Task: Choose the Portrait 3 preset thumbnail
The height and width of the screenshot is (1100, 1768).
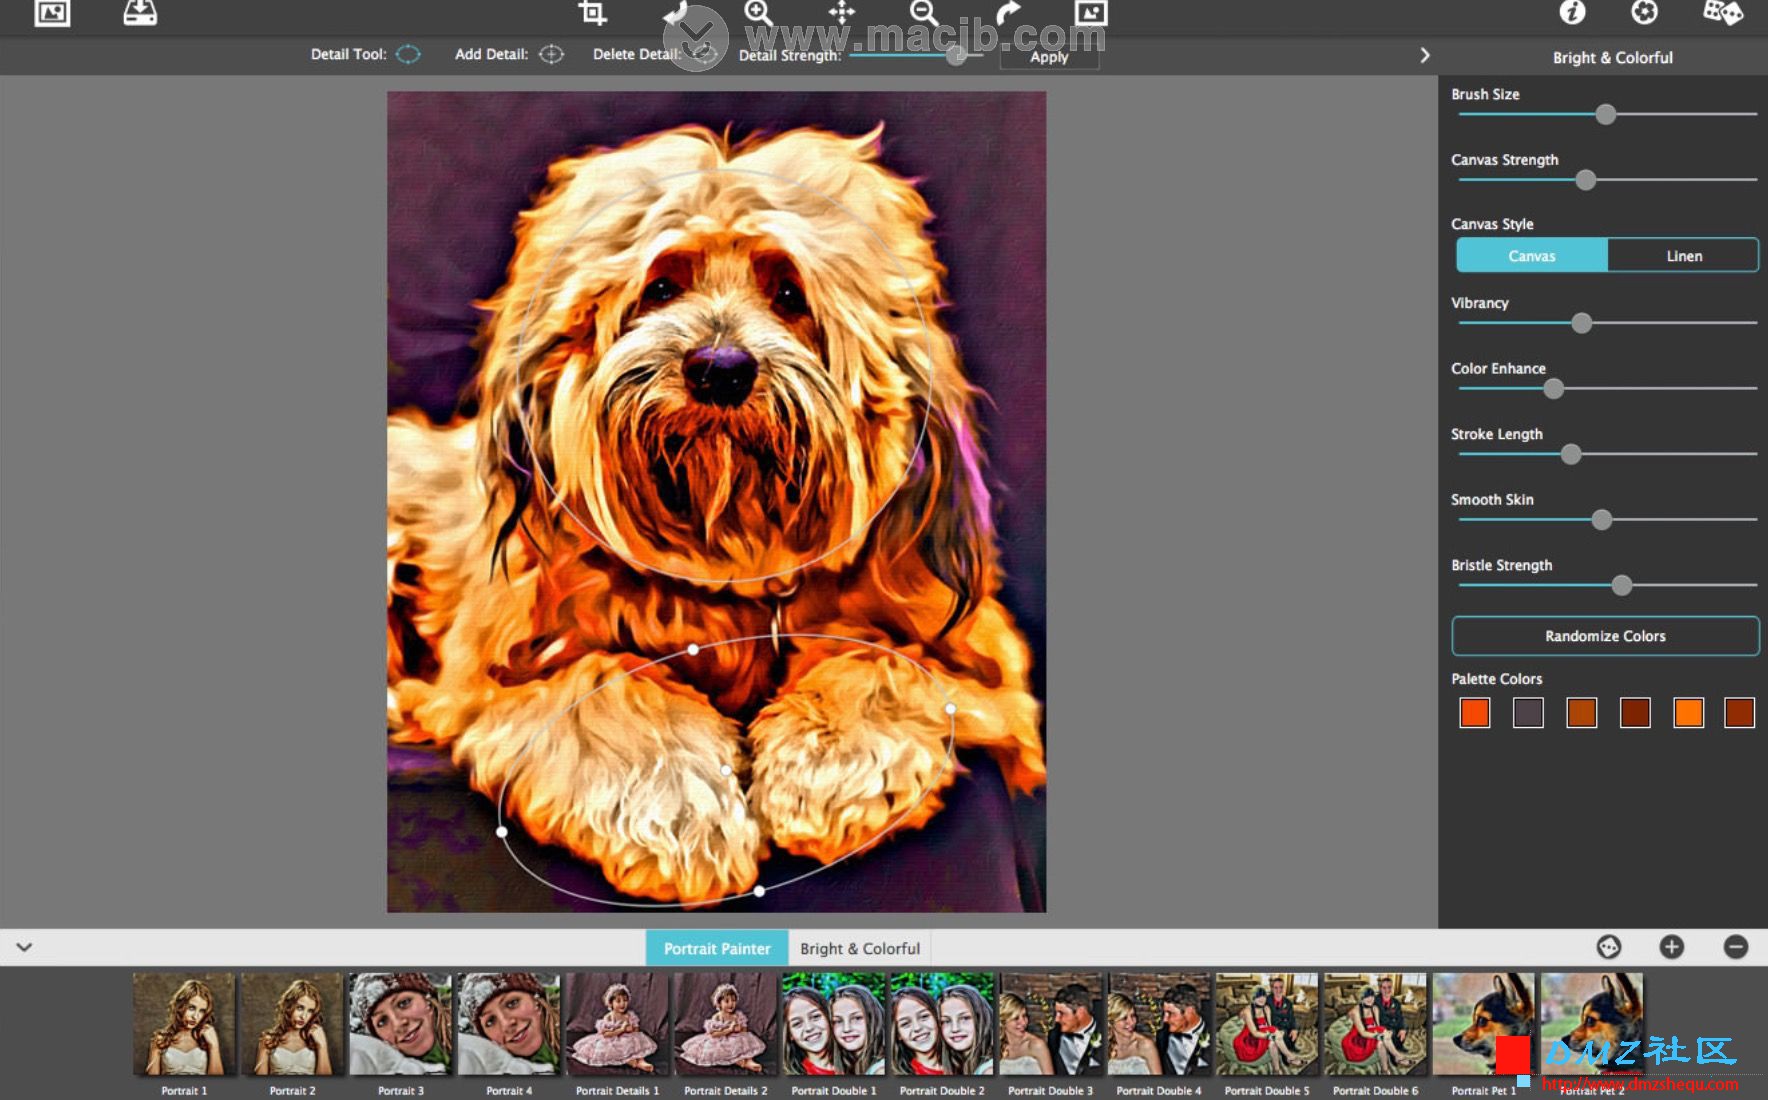Action: click(x=400, y=1025)
